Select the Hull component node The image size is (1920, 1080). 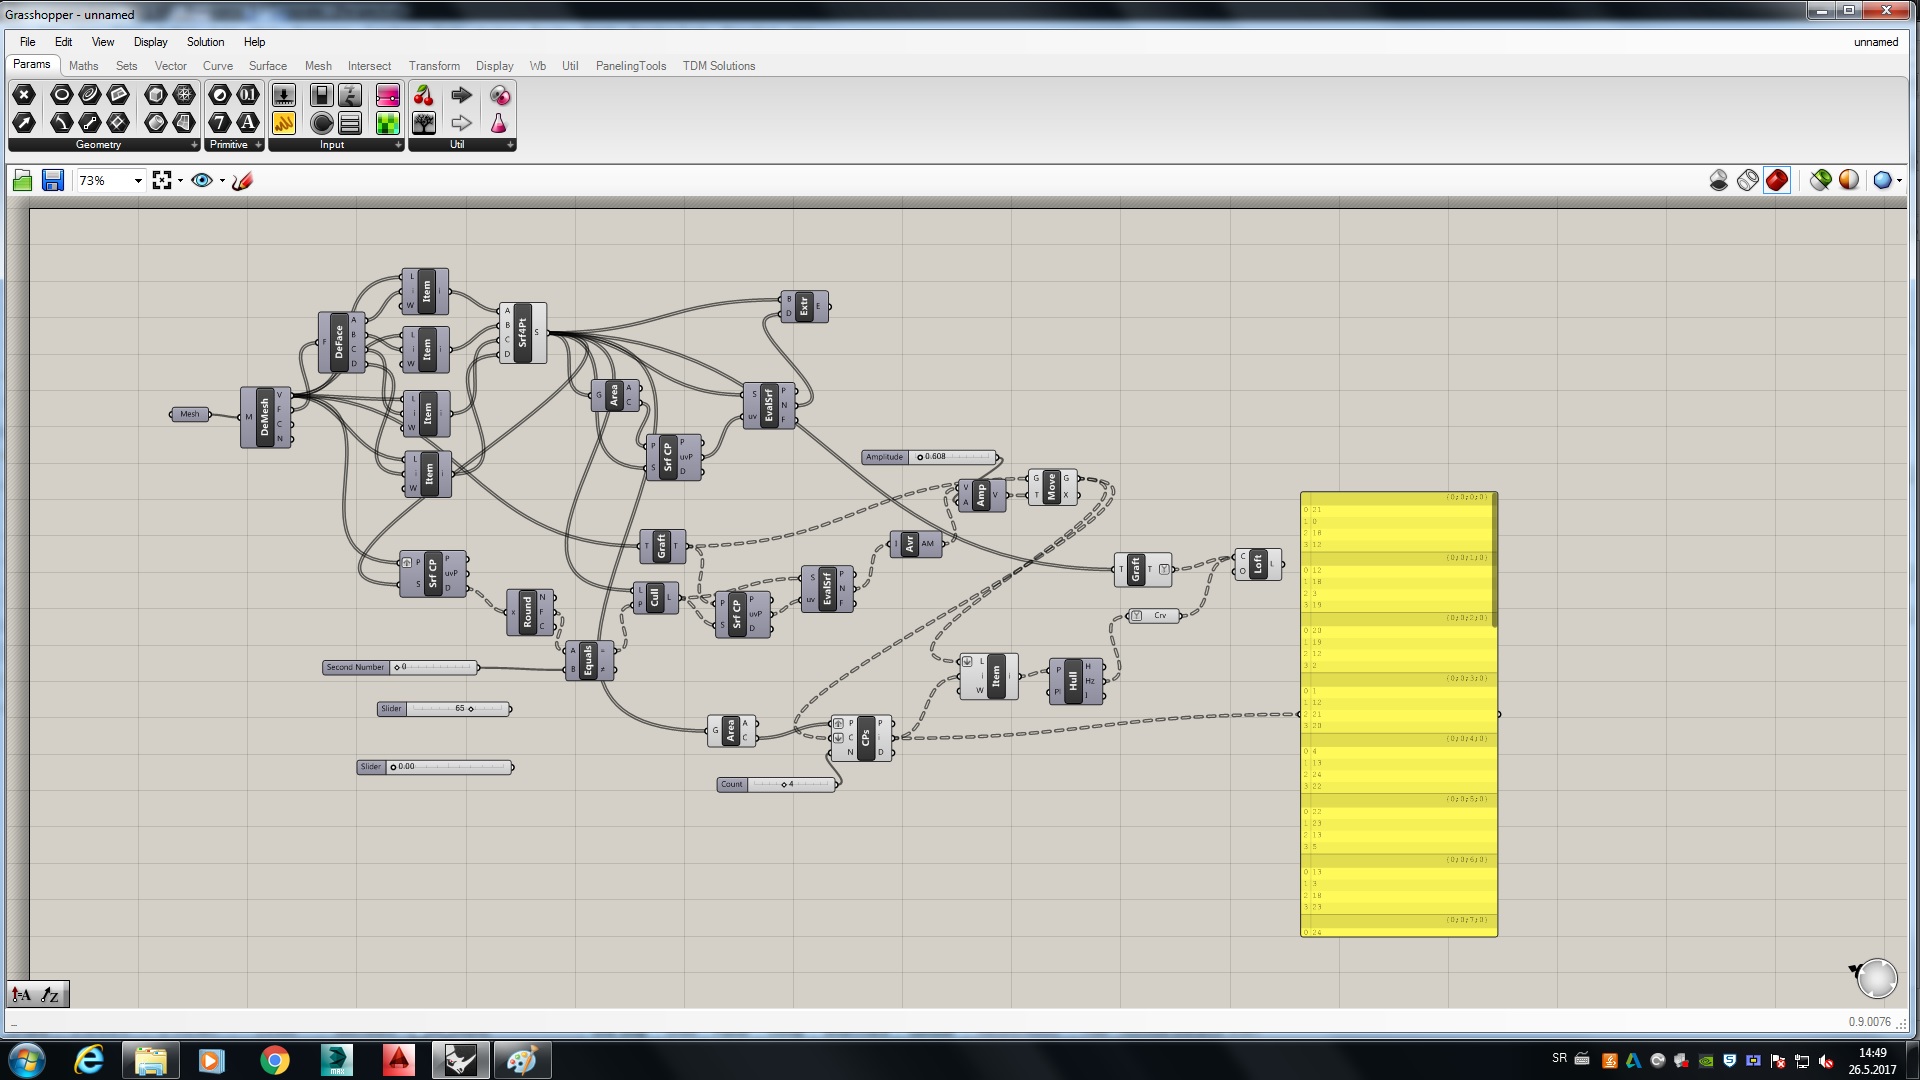1076,681
